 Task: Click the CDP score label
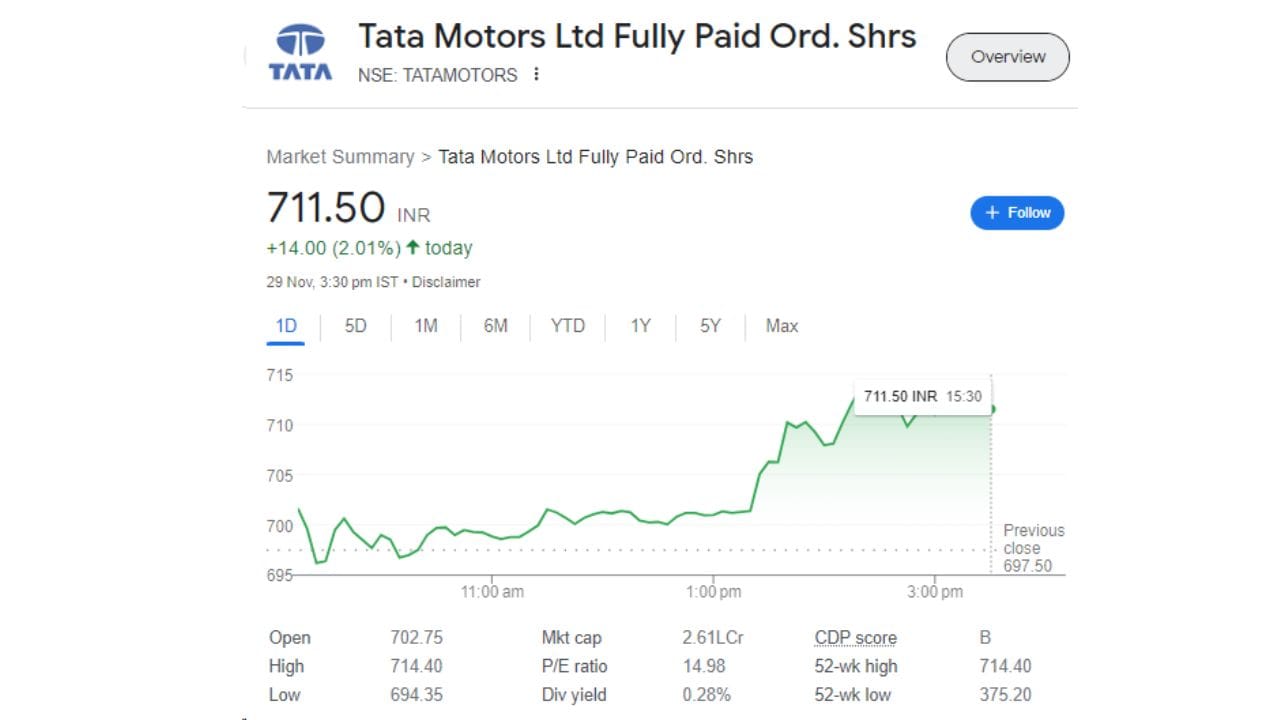click(855, 638)
